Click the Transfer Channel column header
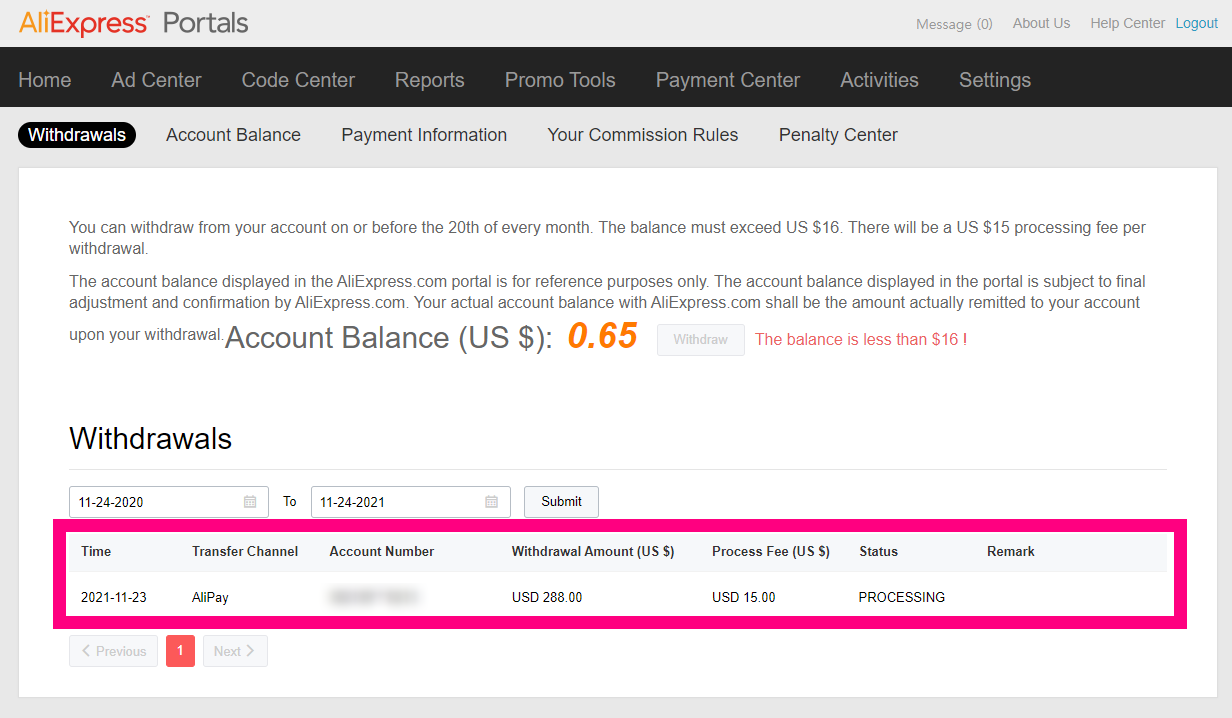This screenshot has width=1232, height=718. tap(245, 552)
